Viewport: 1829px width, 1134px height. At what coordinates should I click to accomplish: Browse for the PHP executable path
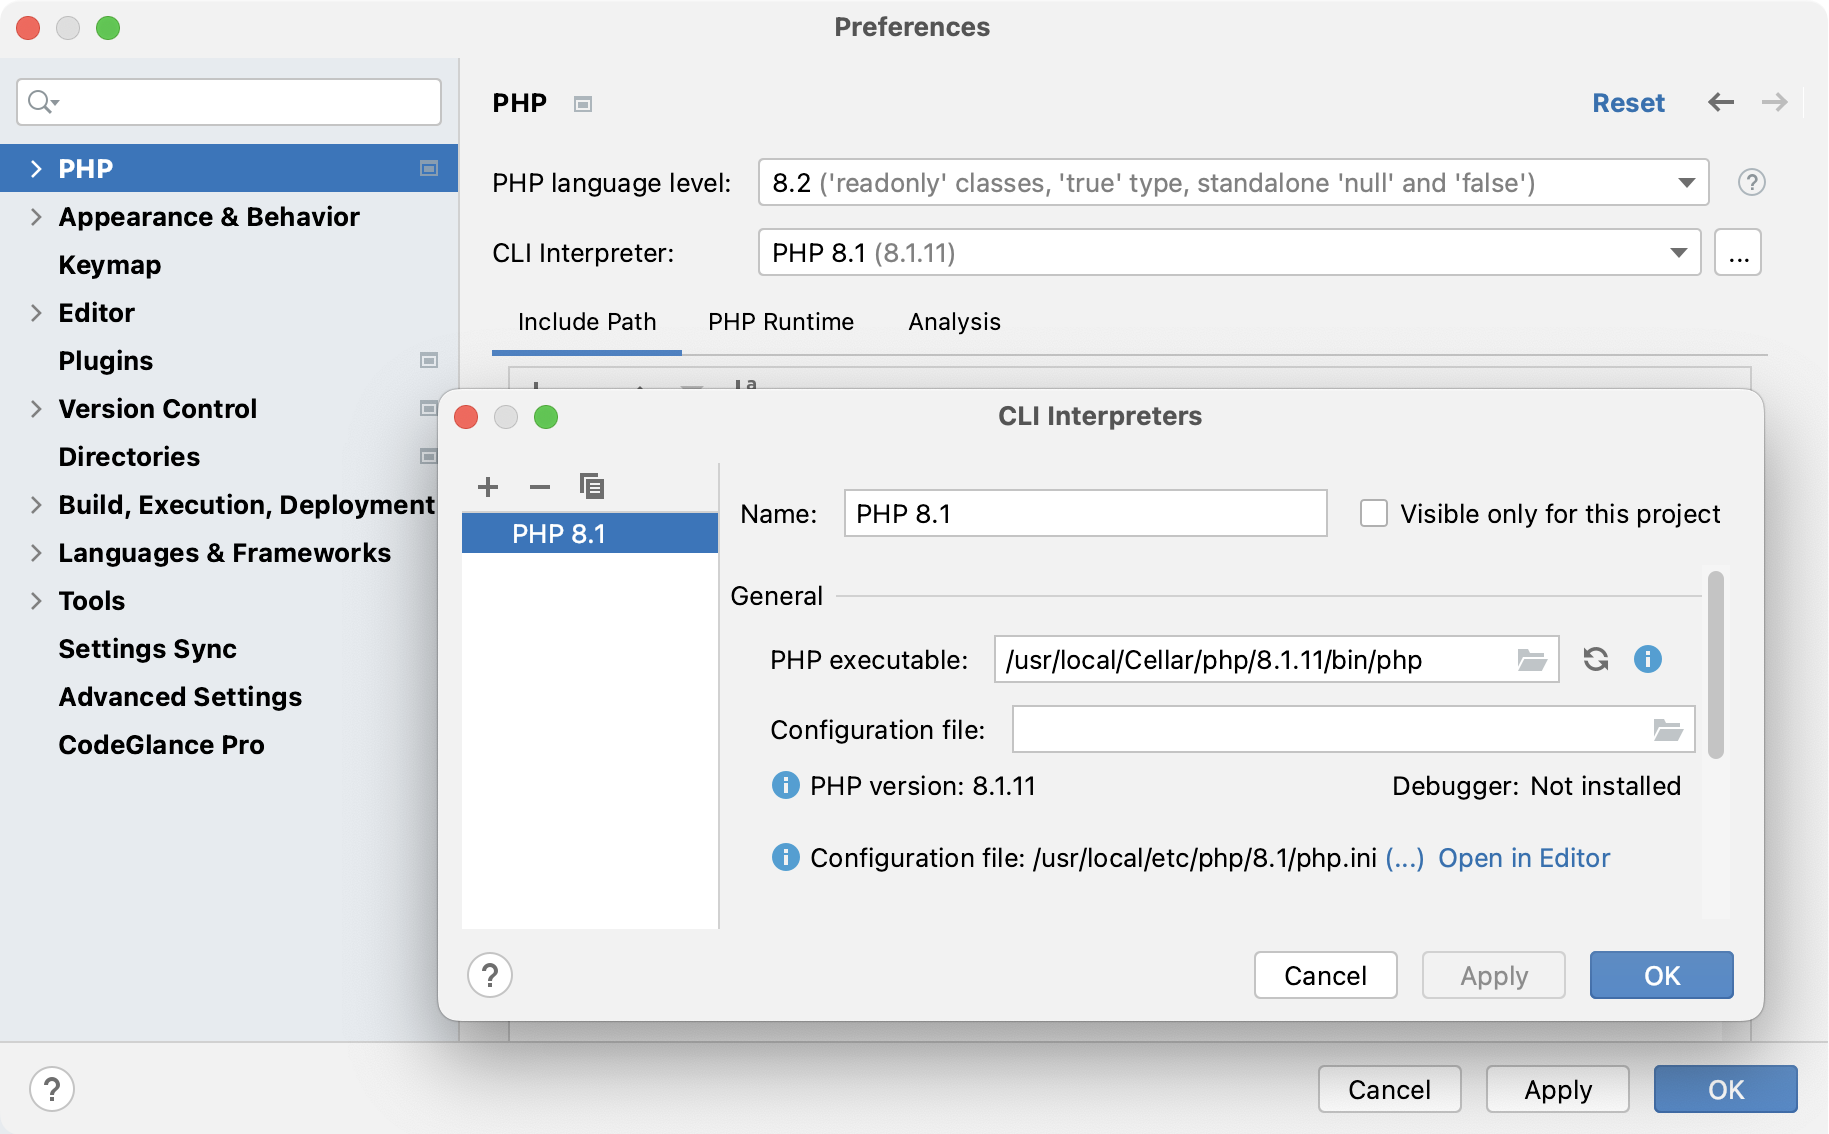[1531, 660]
